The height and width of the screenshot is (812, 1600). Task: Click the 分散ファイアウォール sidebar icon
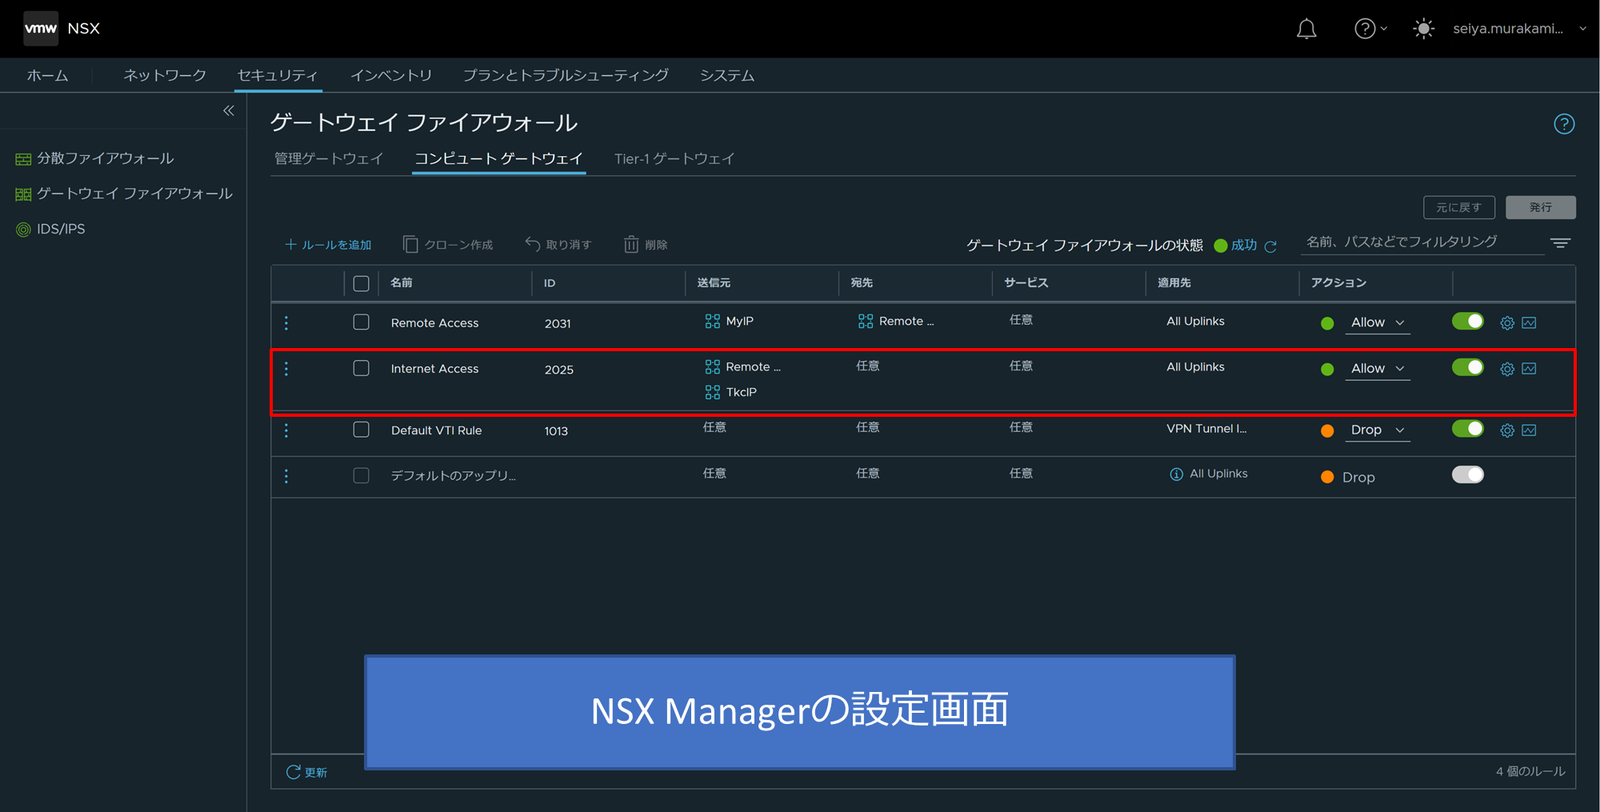tap(23, 159)
